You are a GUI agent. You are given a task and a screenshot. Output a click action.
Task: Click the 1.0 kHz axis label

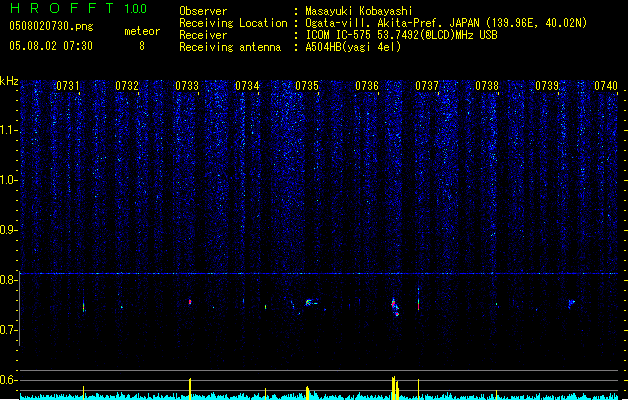(8, 180)
